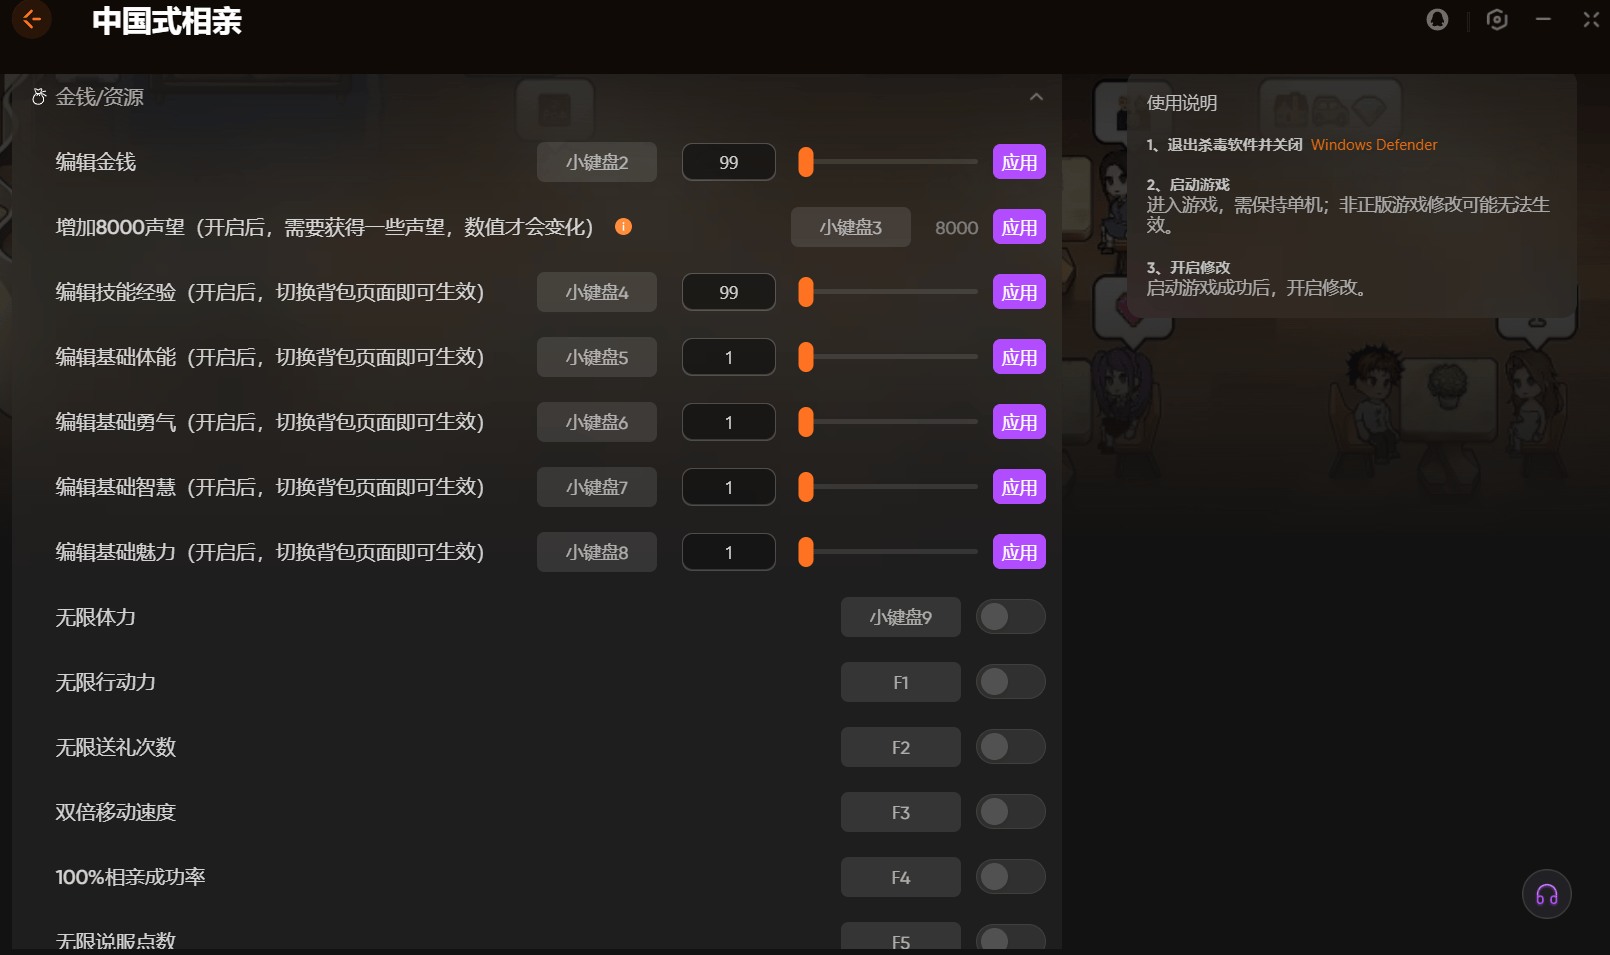Click the orange info icon beside 增加8000声望
This screenshot has height=955, width=1610.
[623, 227]
